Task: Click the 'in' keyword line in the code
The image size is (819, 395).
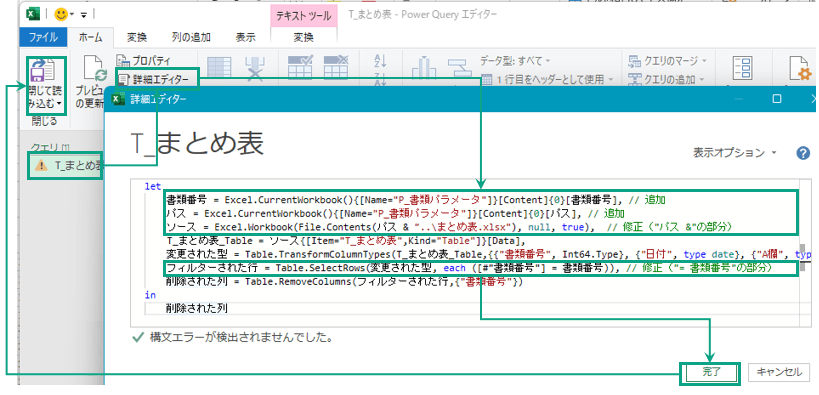Action: point(150,295)
